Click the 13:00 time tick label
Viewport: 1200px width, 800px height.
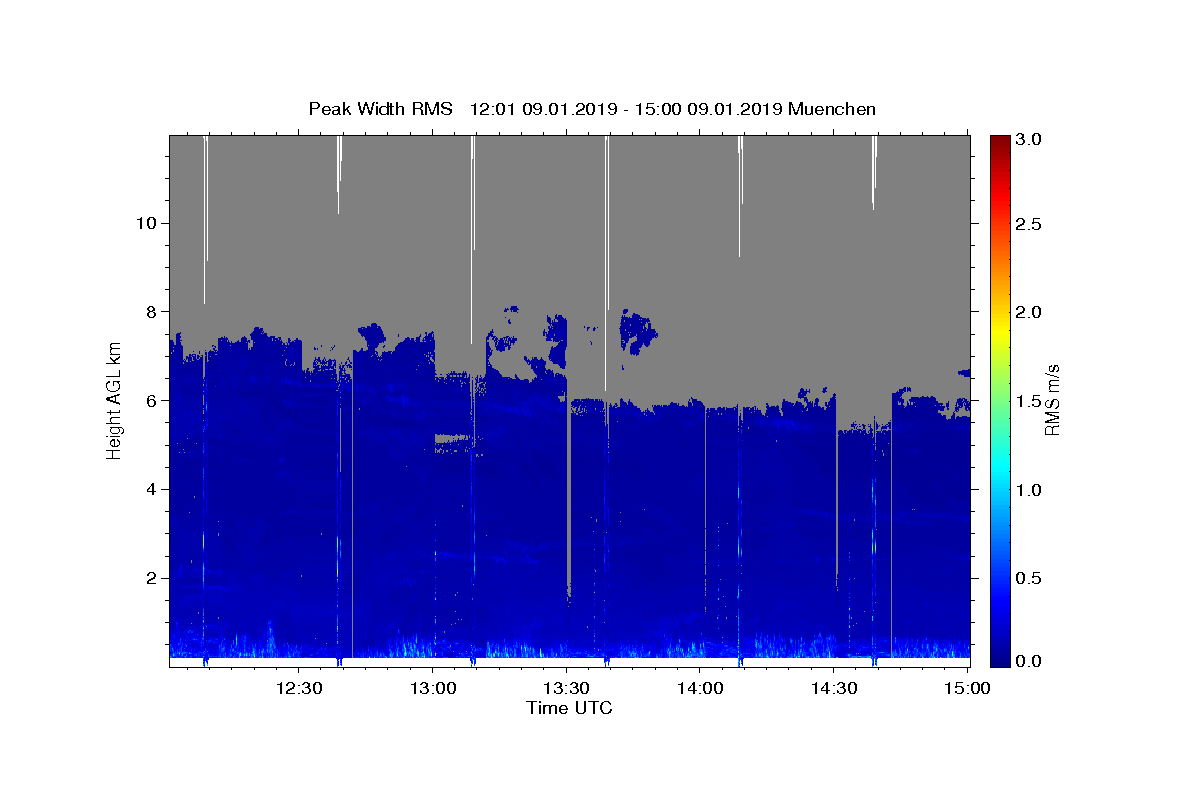click(x=432, y=688)
